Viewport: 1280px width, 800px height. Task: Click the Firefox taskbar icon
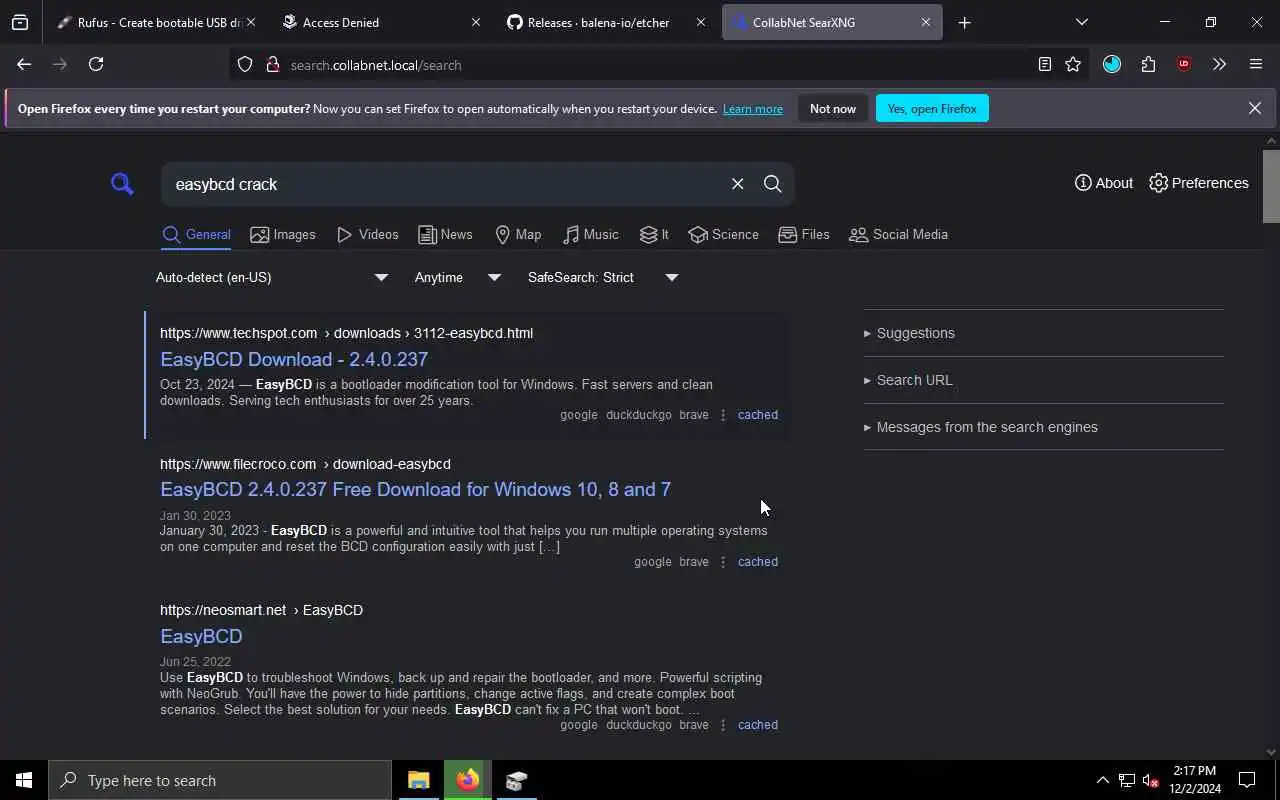[467, 780]
